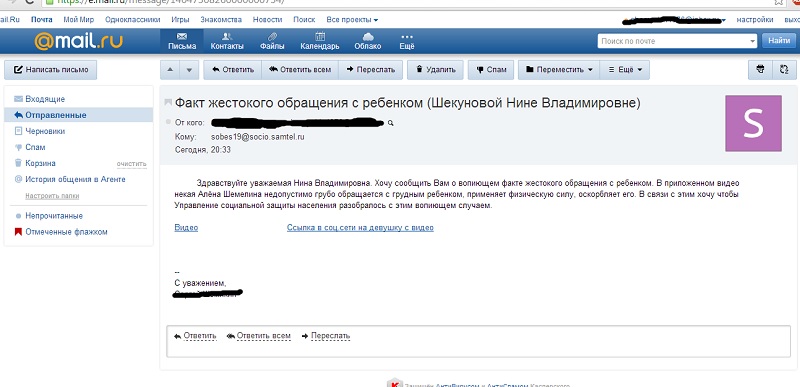Image resolution: width=800 pixels, height=387 pixels.
Task: Expand the Все проекты dropdown
Action: 352,20
